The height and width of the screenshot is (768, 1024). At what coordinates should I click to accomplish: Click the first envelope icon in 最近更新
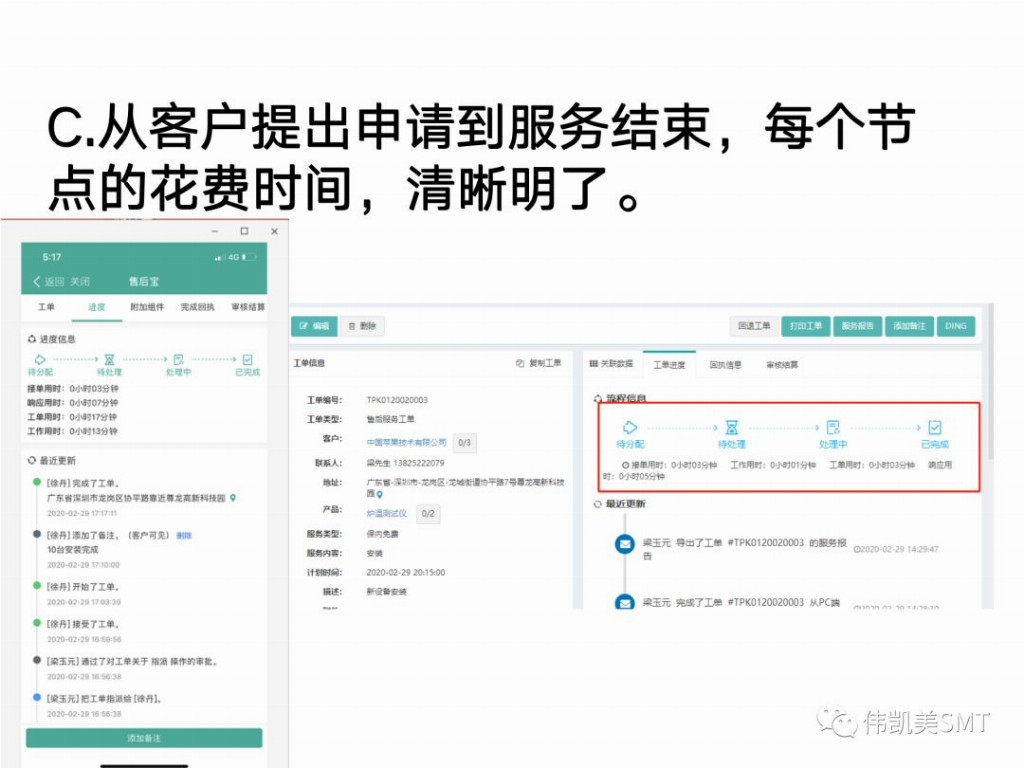coord(625,544)
